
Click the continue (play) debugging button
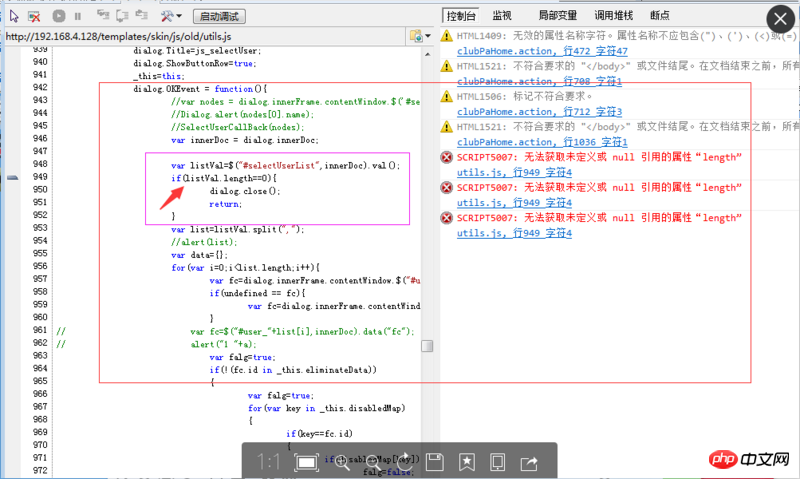(x=59, y=16)
